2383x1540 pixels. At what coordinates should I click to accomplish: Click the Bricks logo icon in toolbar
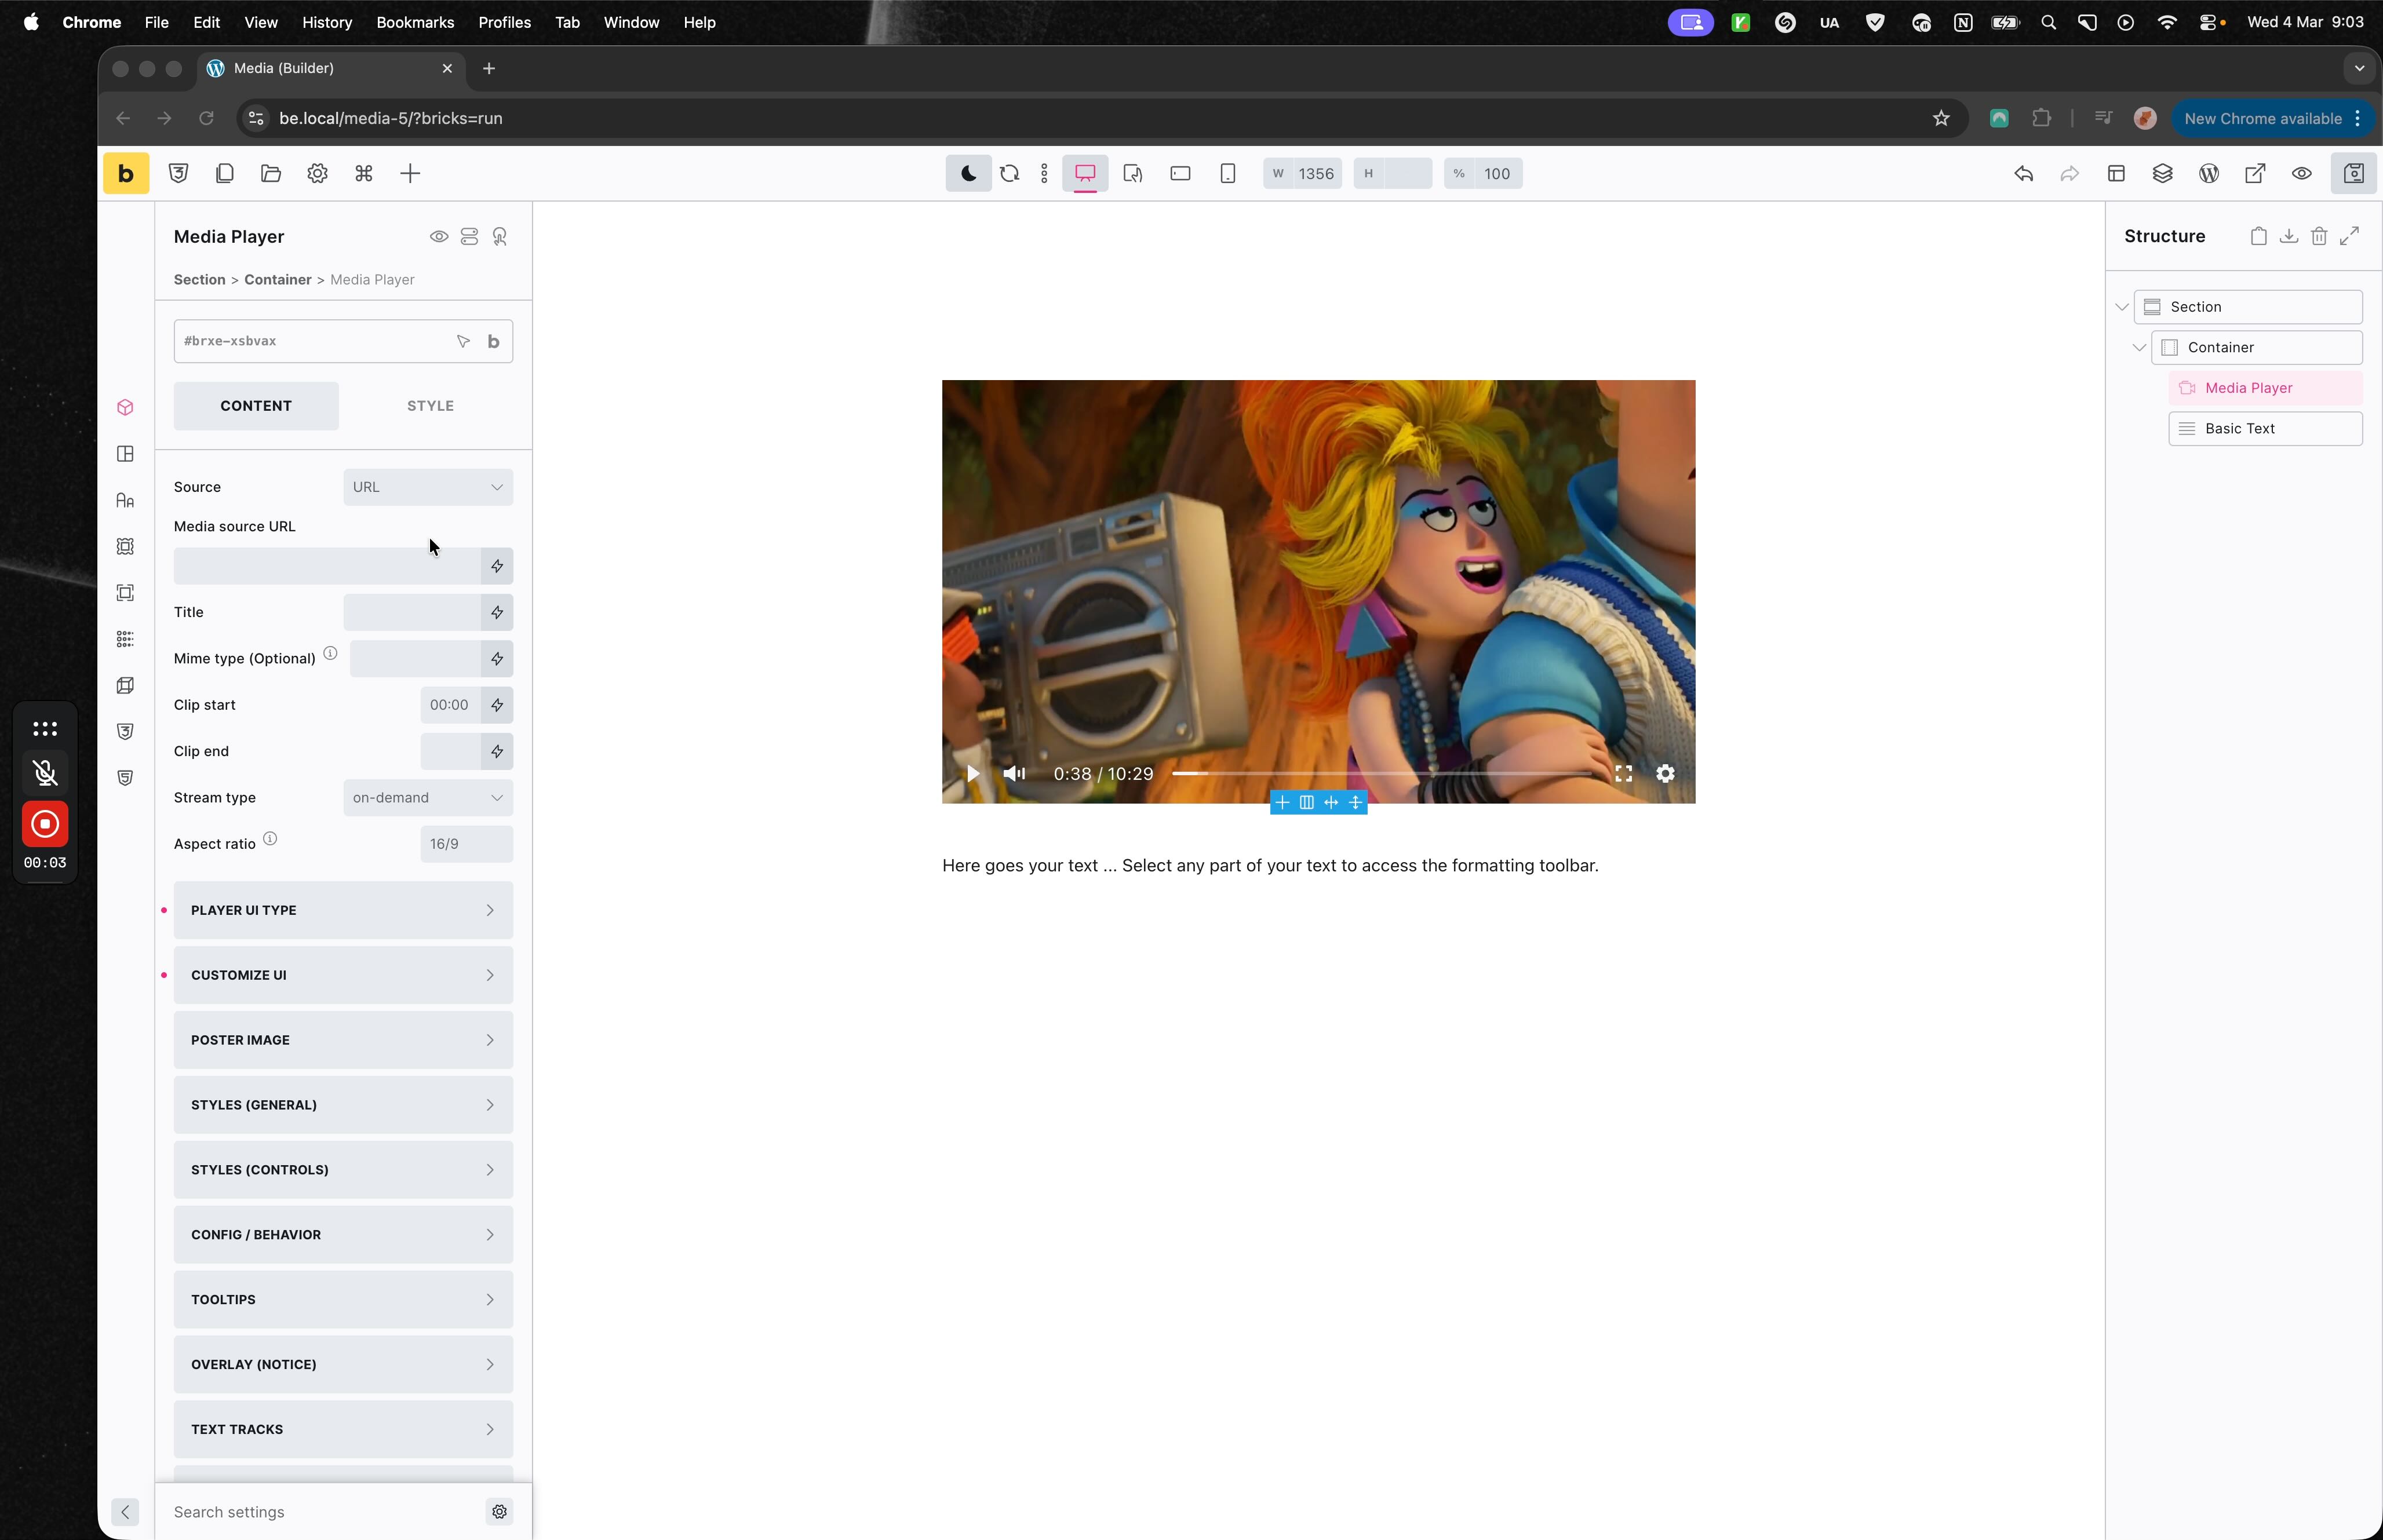point(126,174)
